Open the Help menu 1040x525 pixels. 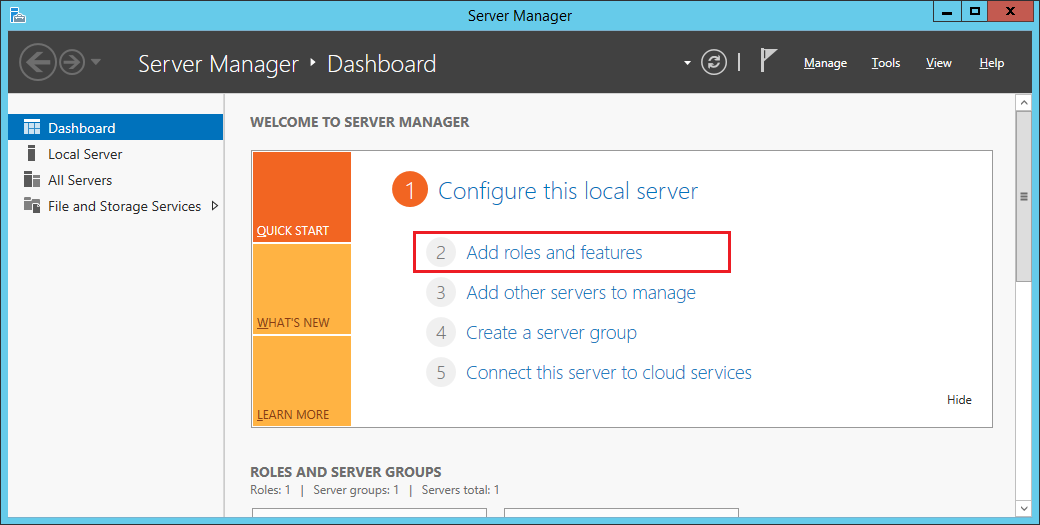pyautogui.click(x=992, y=63)
